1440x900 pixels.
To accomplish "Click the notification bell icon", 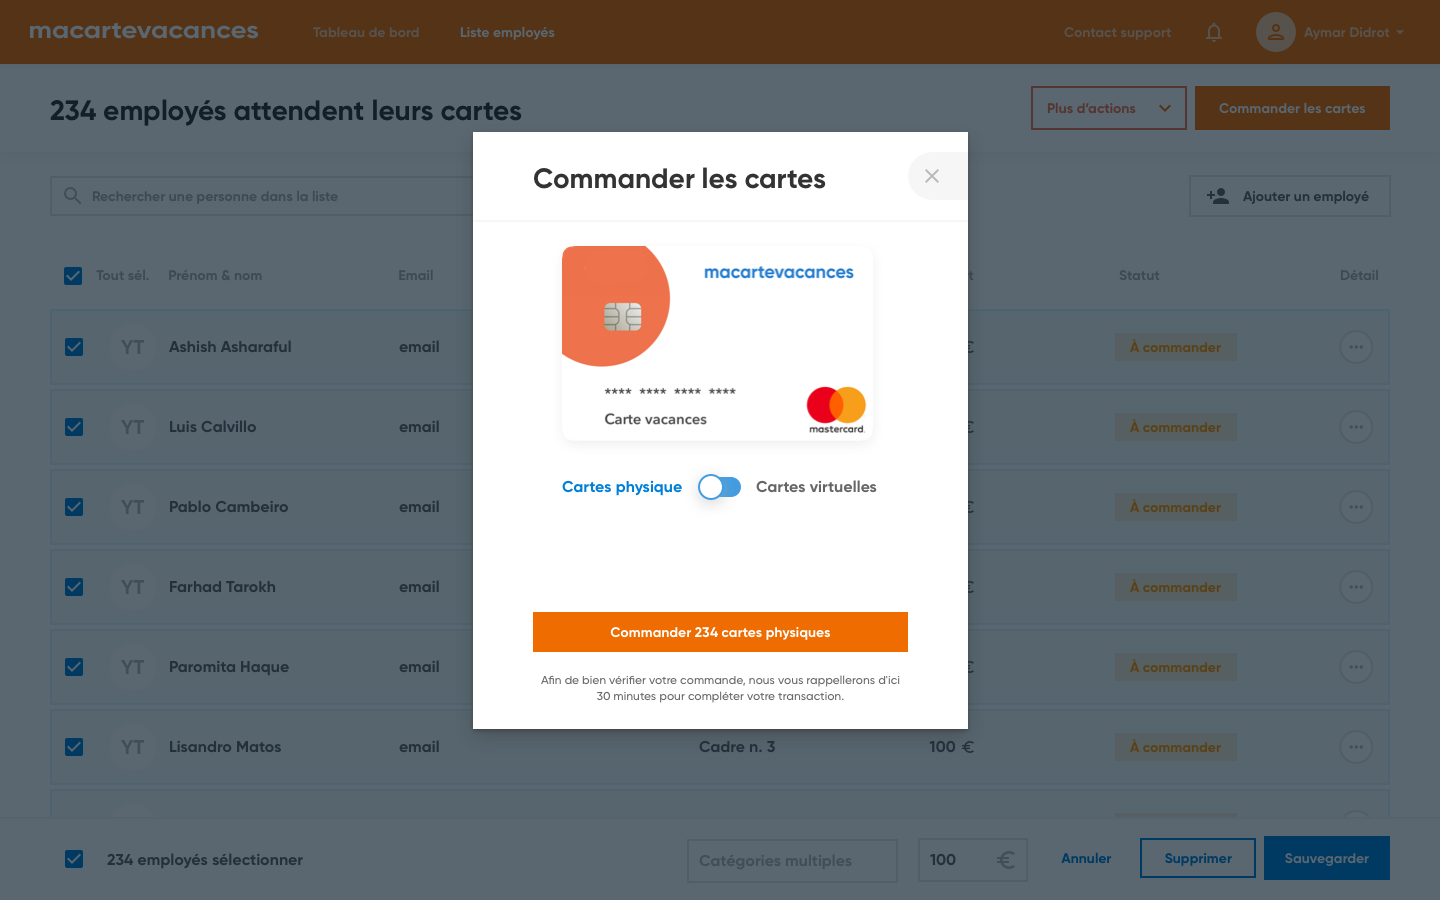I will pyautogui.click(x=1213, y=32).
